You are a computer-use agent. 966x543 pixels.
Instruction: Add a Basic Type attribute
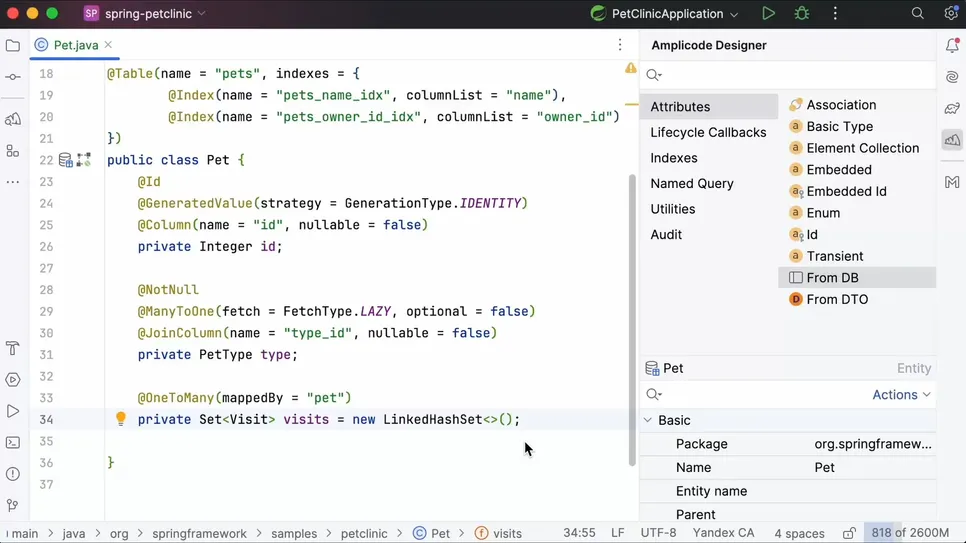[x=858, y=126]
